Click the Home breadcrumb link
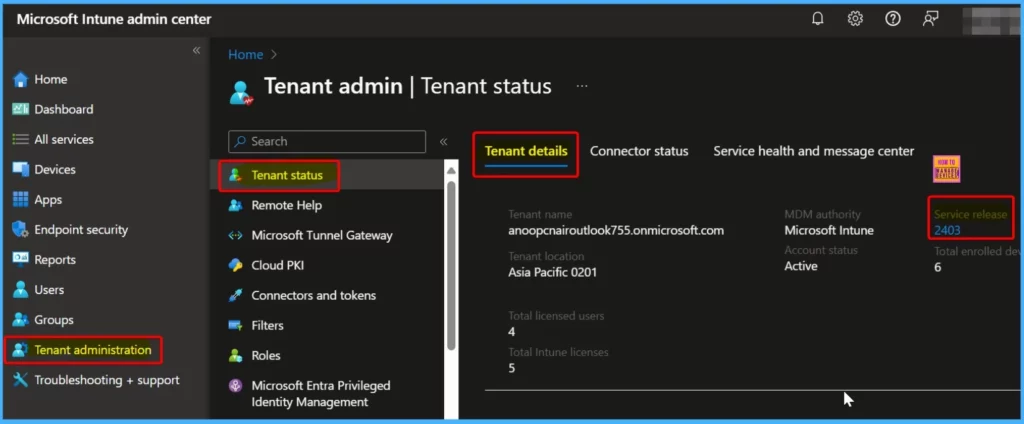This screenshot has width=1024, height=424. 246,55
